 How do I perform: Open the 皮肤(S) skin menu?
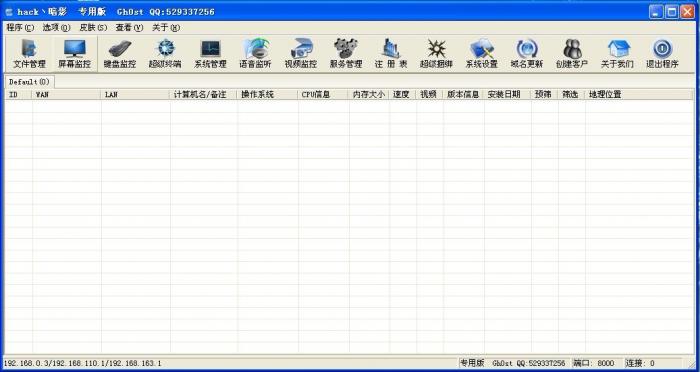93,28
